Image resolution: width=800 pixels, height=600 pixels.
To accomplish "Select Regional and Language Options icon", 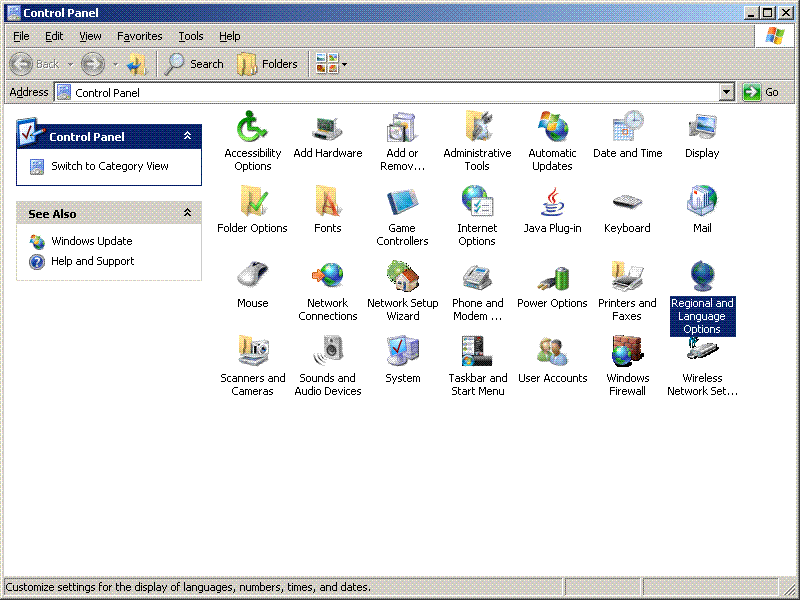I will point(702,277).
